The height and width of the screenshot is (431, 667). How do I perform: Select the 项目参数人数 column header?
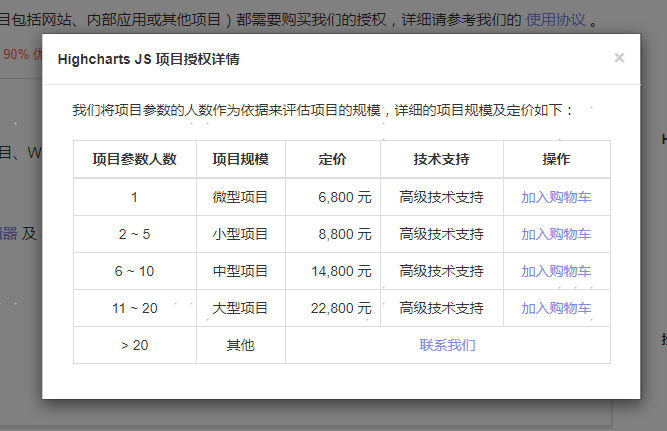135,159
